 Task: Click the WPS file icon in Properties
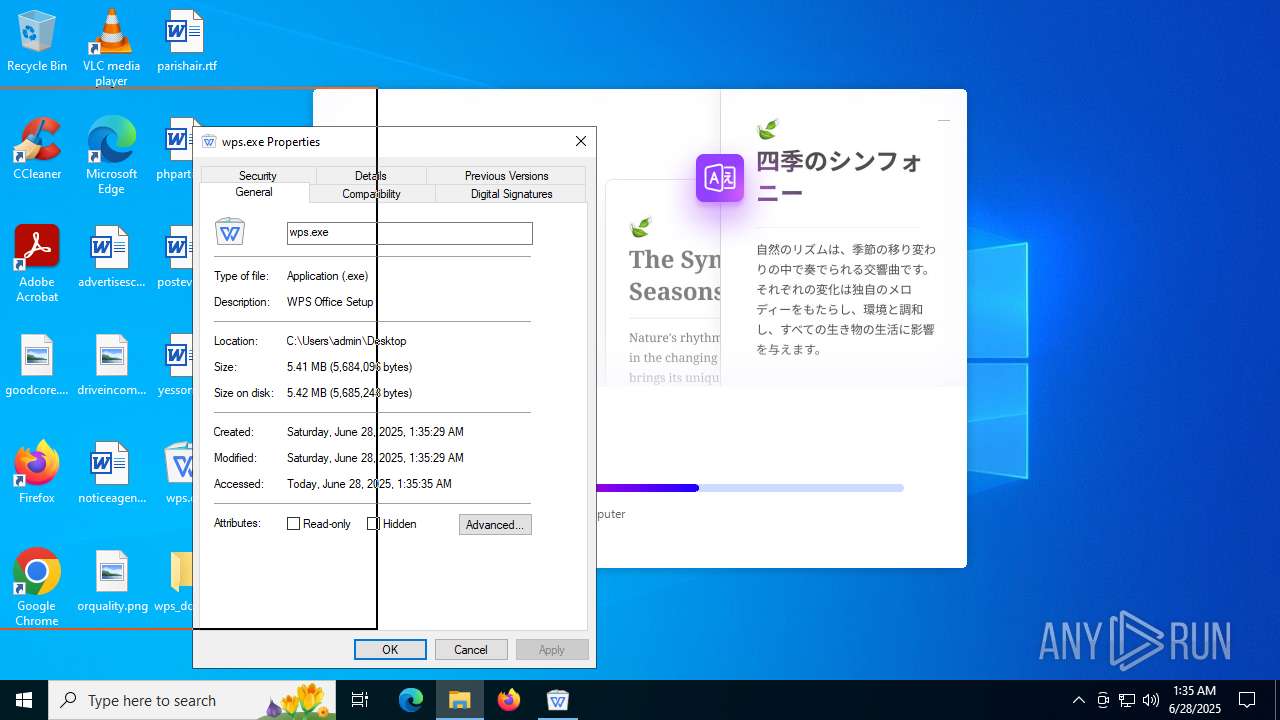[x=230, y=232]
